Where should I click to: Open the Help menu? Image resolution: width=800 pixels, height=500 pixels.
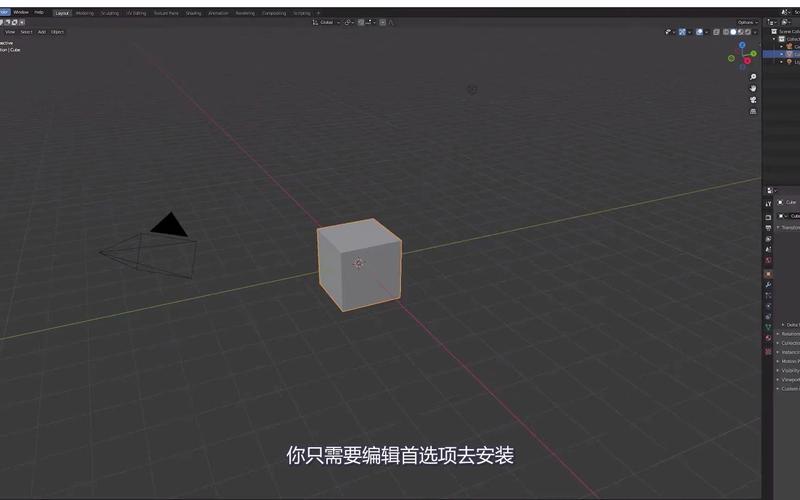coord(39,12)
